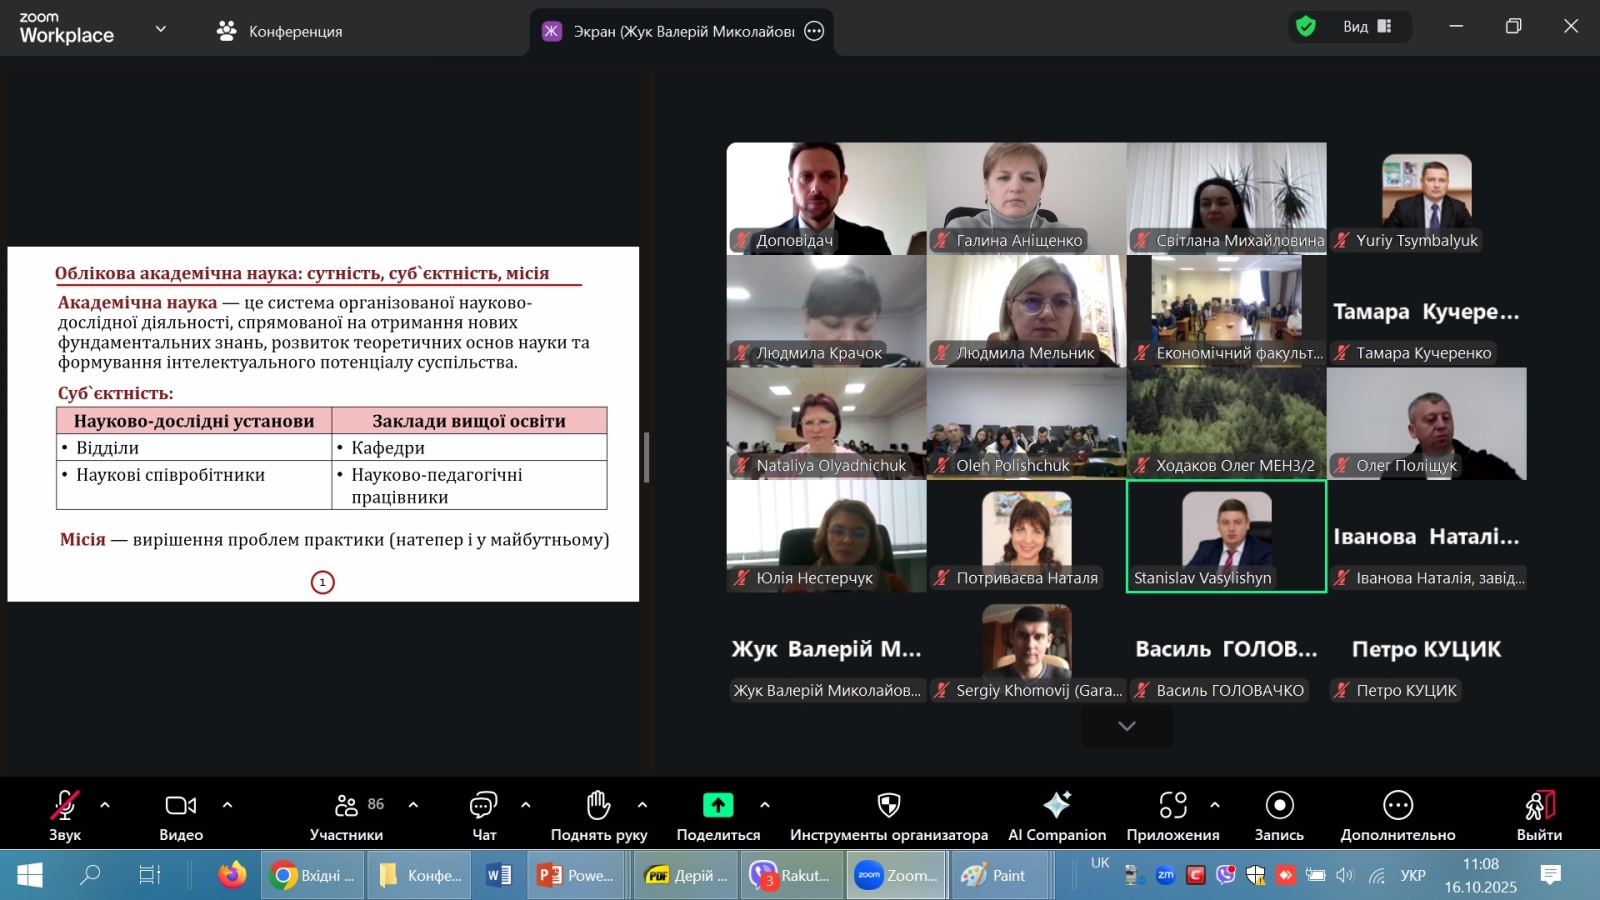Start recording with Запись button
The image size is (1600, 900).
click(x=1279, y=805)
